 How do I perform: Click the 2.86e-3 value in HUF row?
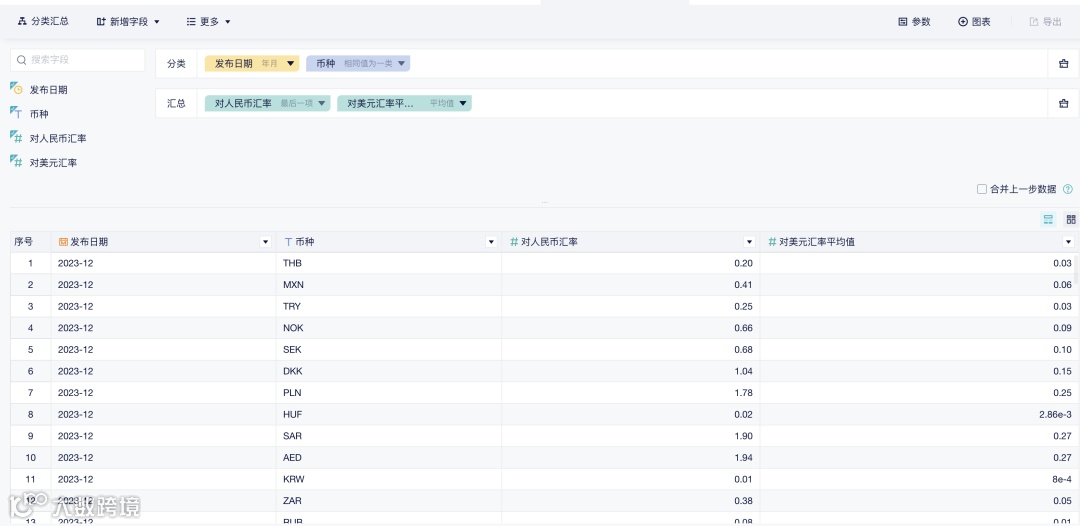tap(1055, 414)
